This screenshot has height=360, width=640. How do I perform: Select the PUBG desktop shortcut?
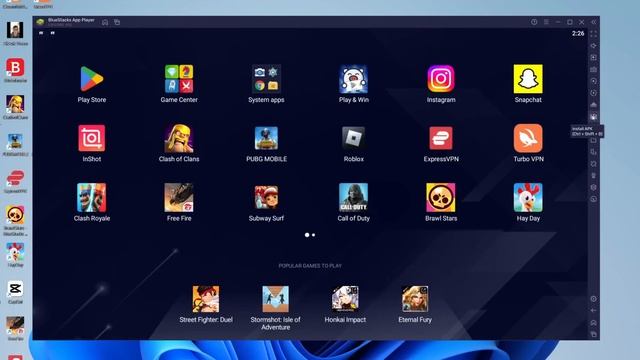tap(15, 141)
